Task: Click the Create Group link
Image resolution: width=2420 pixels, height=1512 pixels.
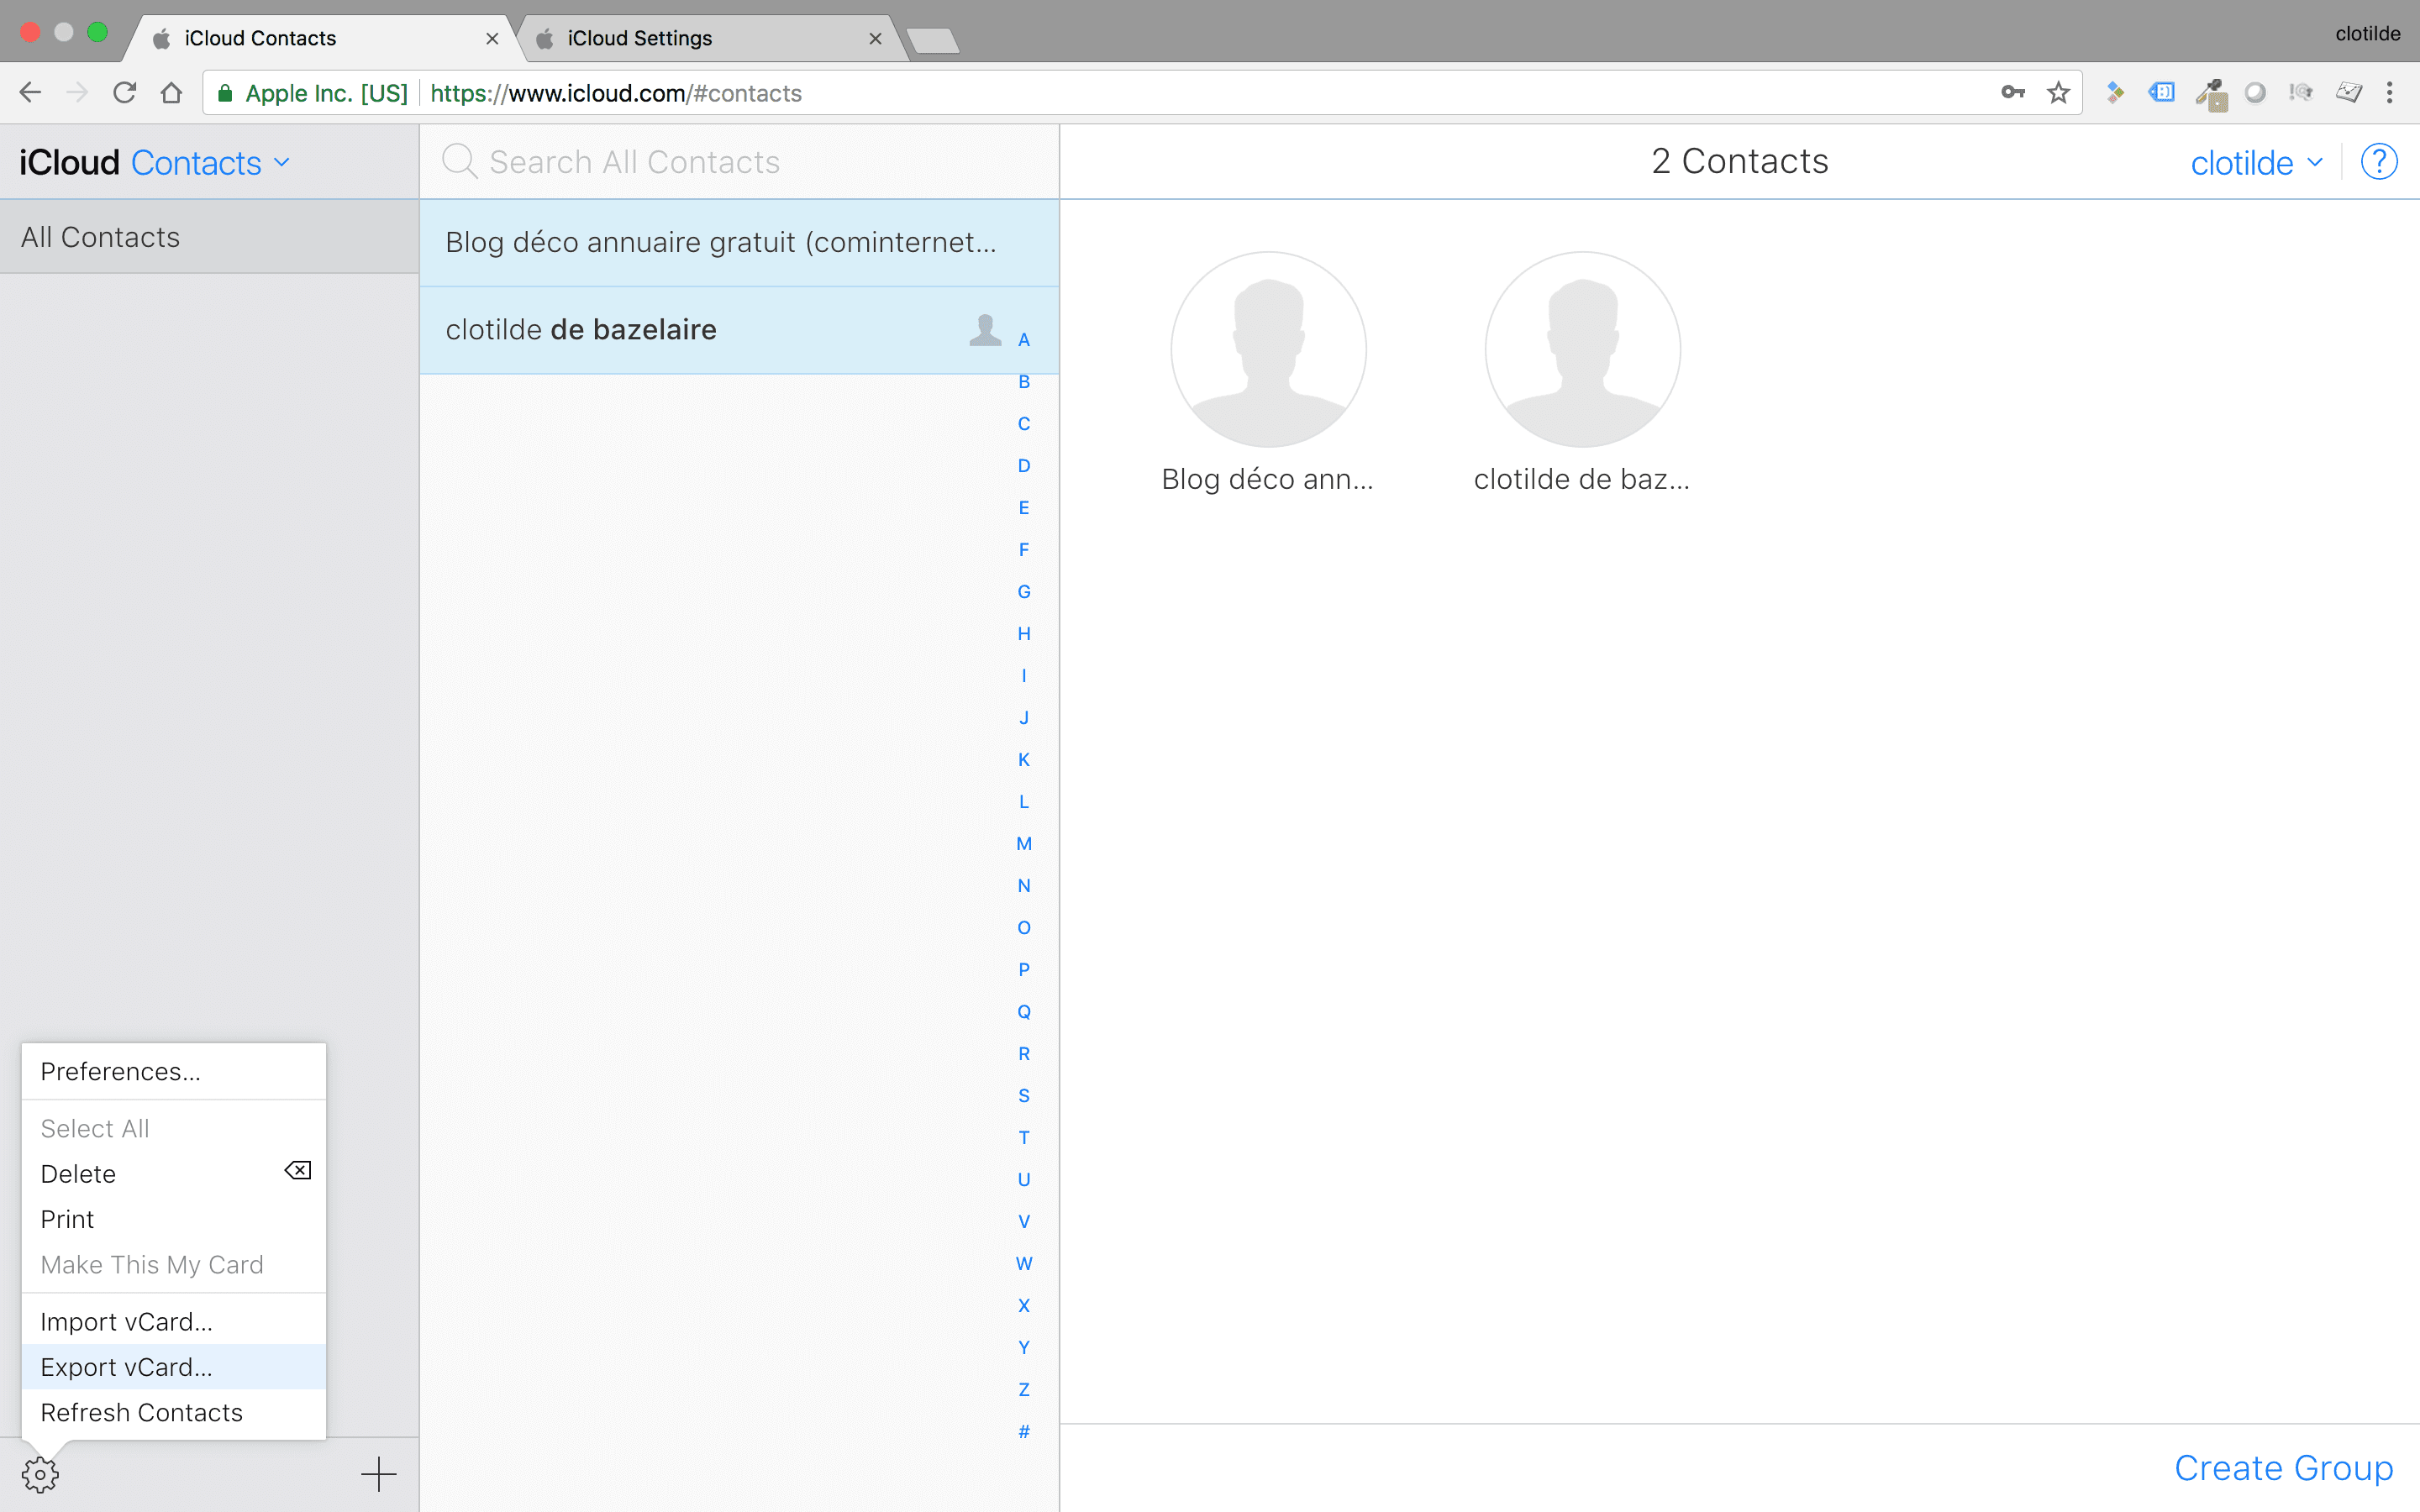Action: [x=2283, y=1468]
